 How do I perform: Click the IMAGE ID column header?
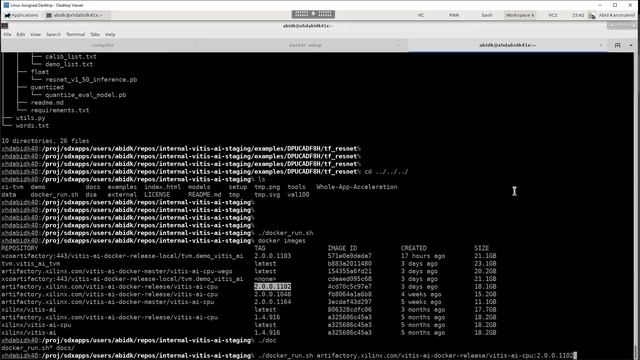(x=342, y=248)
